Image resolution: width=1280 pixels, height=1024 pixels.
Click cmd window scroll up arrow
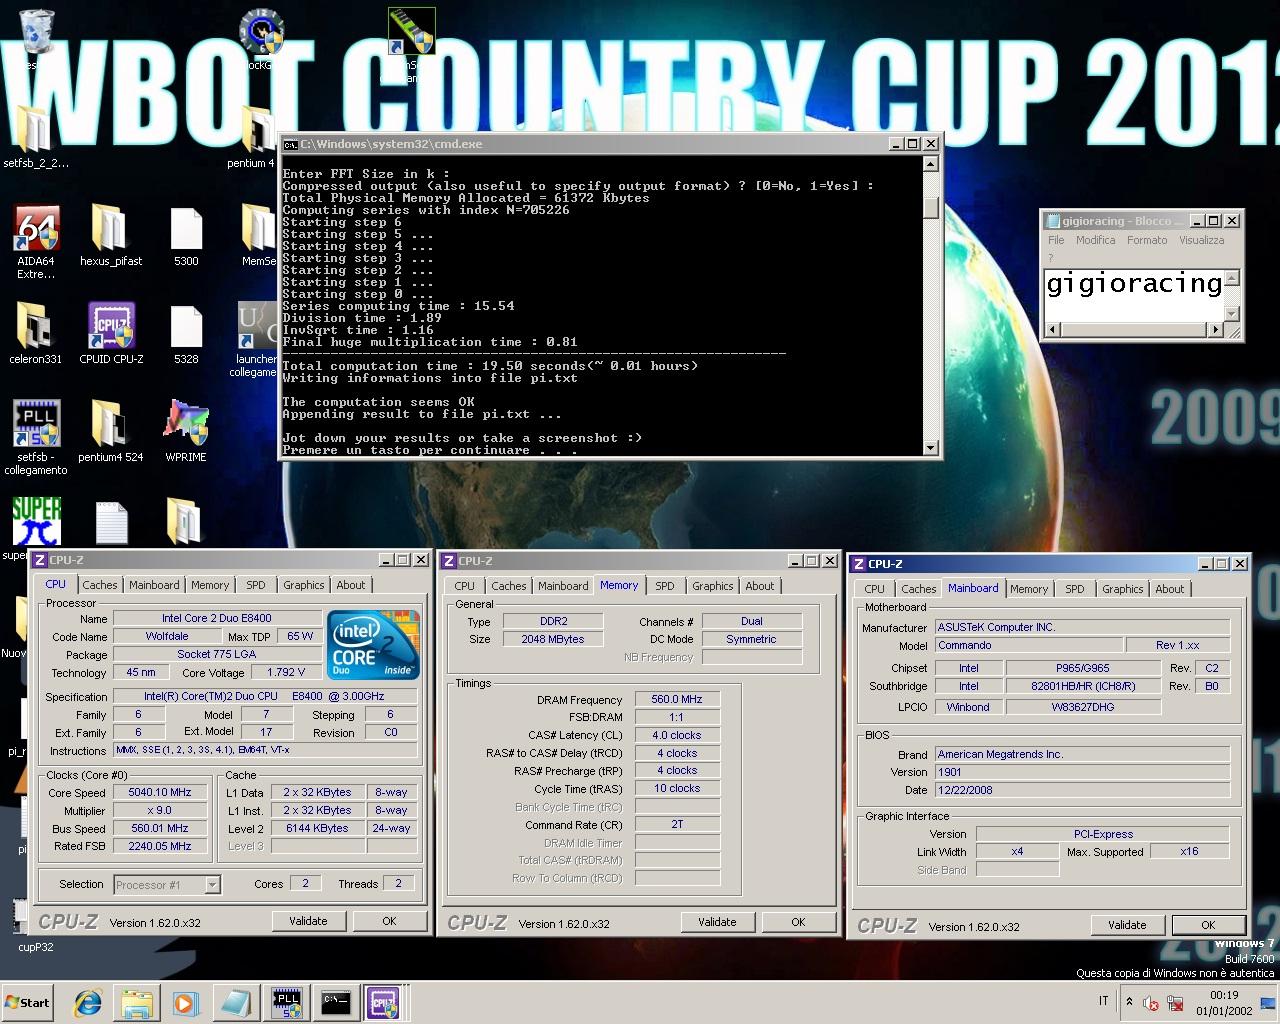930,163
